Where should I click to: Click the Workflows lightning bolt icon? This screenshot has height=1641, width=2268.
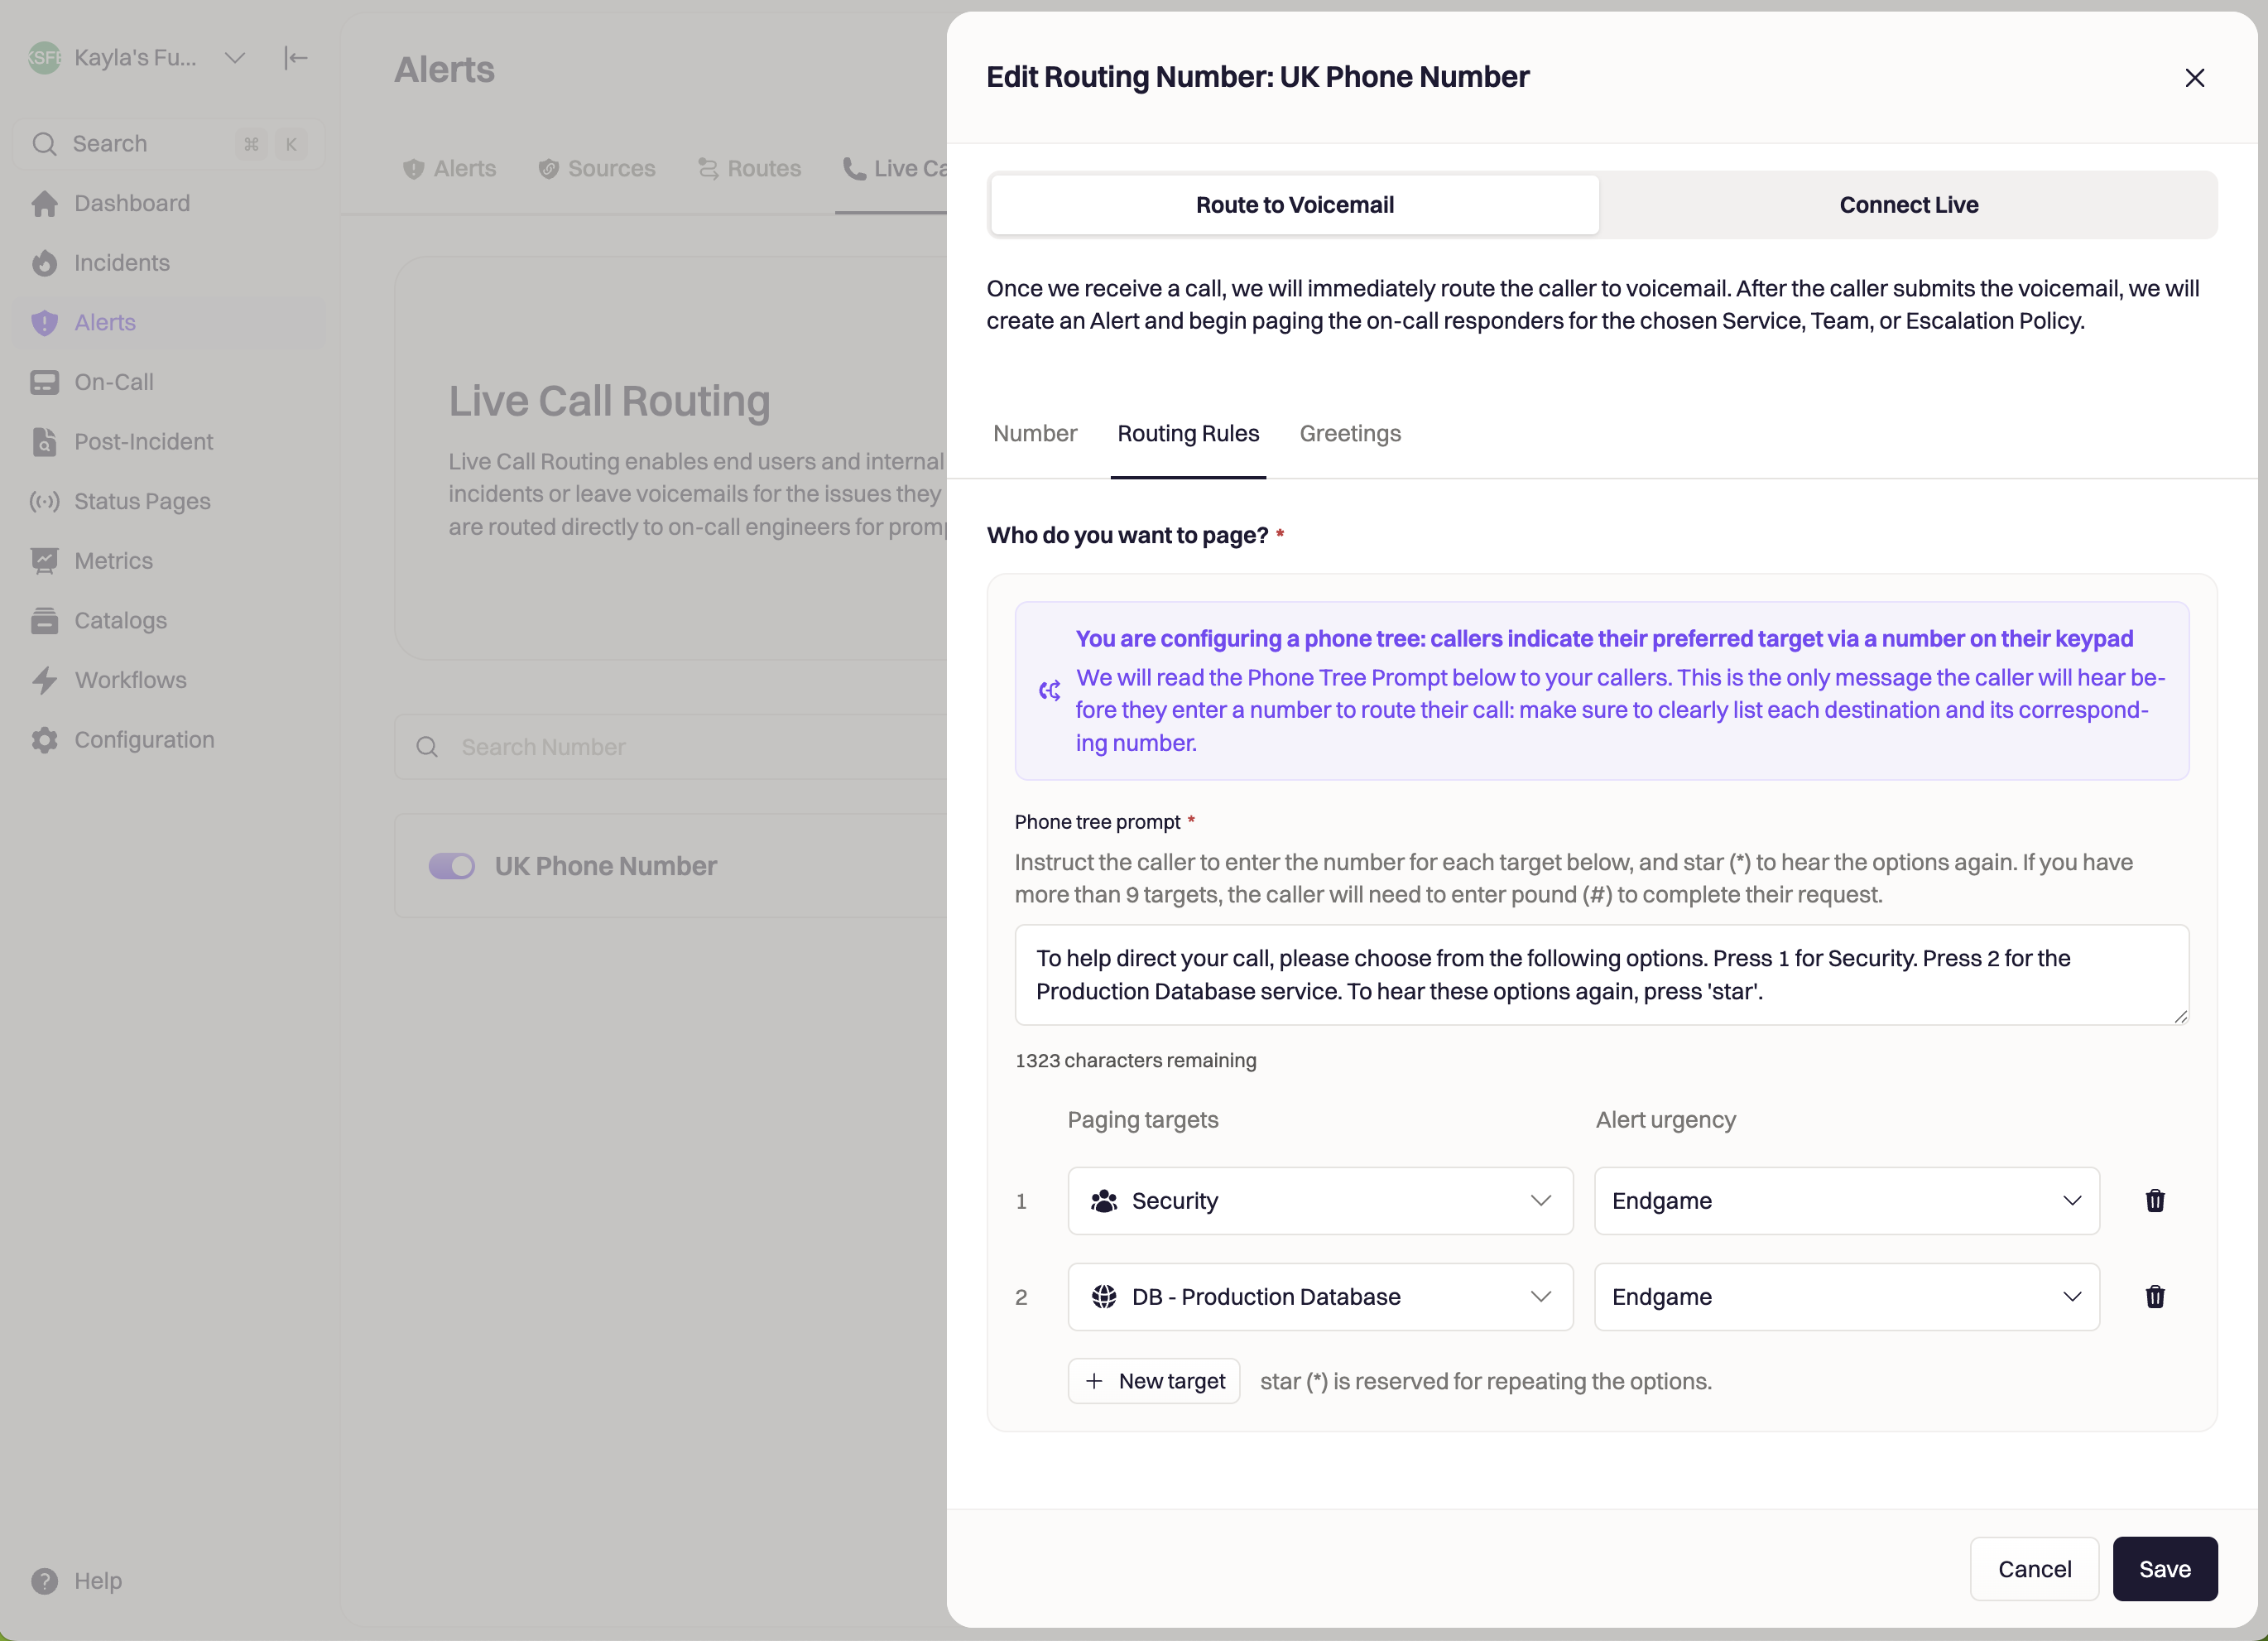pos(44,680)
